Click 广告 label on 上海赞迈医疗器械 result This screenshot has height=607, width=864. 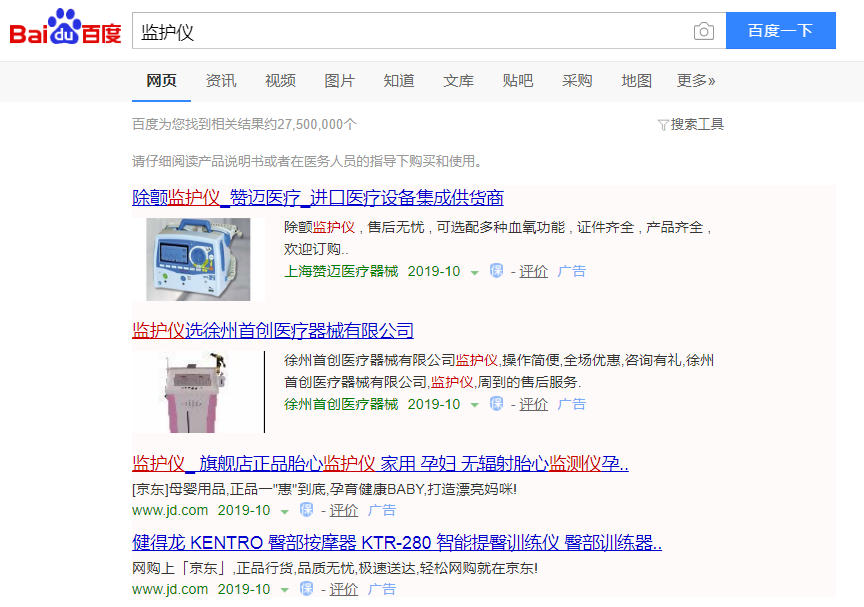pos(571,271)
